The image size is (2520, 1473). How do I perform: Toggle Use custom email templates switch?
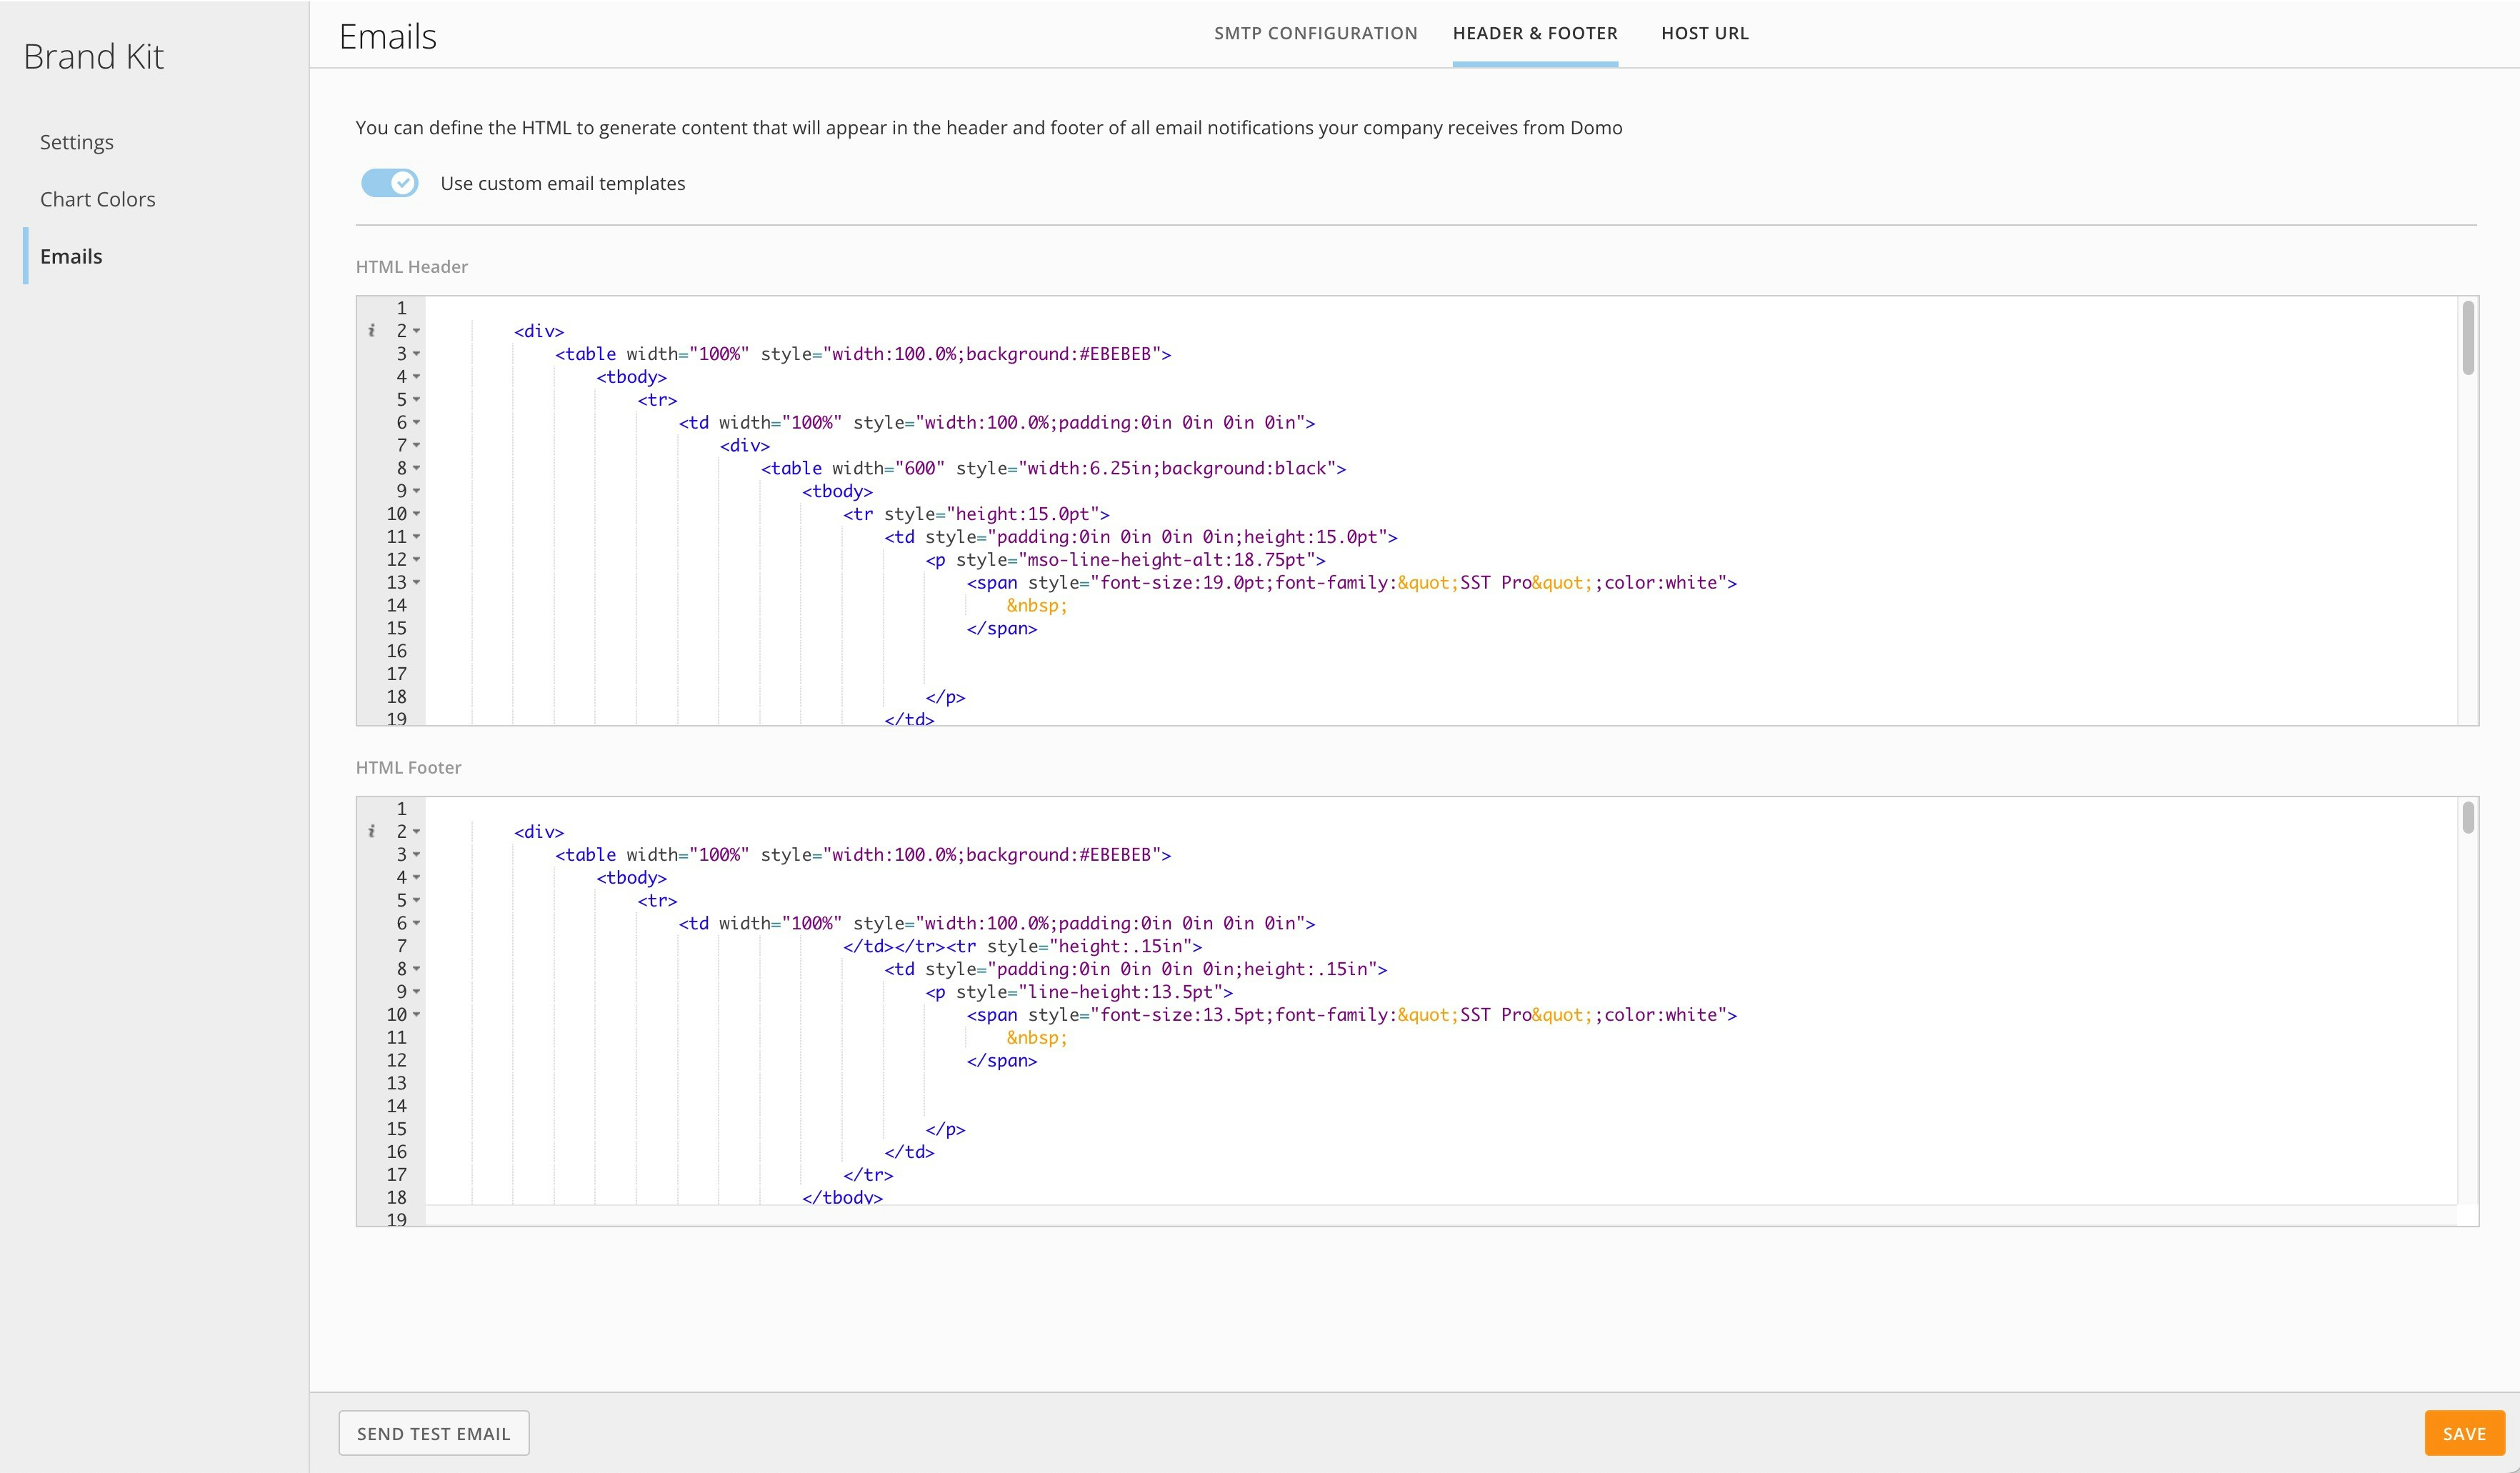[390, 183]
